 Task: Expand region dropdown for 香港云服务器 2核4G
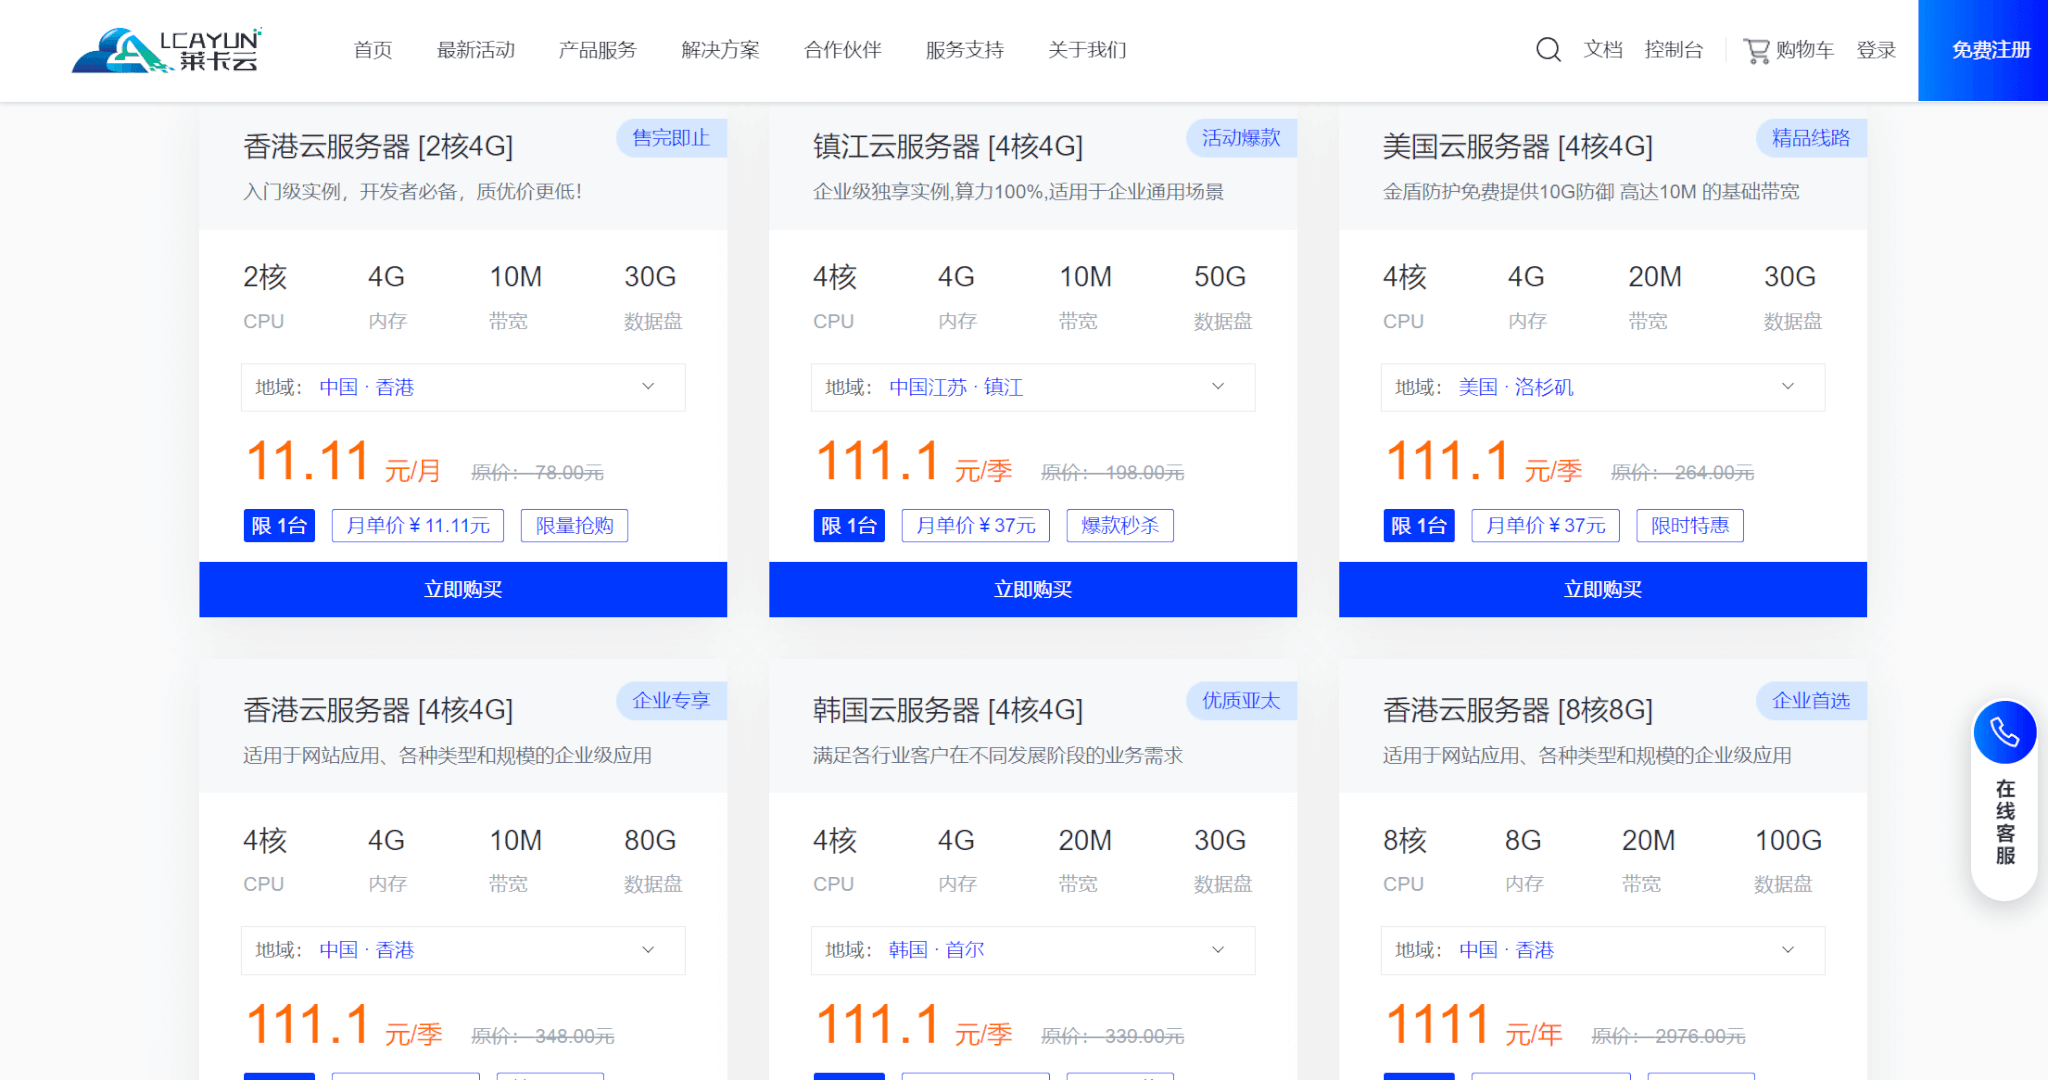(x=463, y=387)
